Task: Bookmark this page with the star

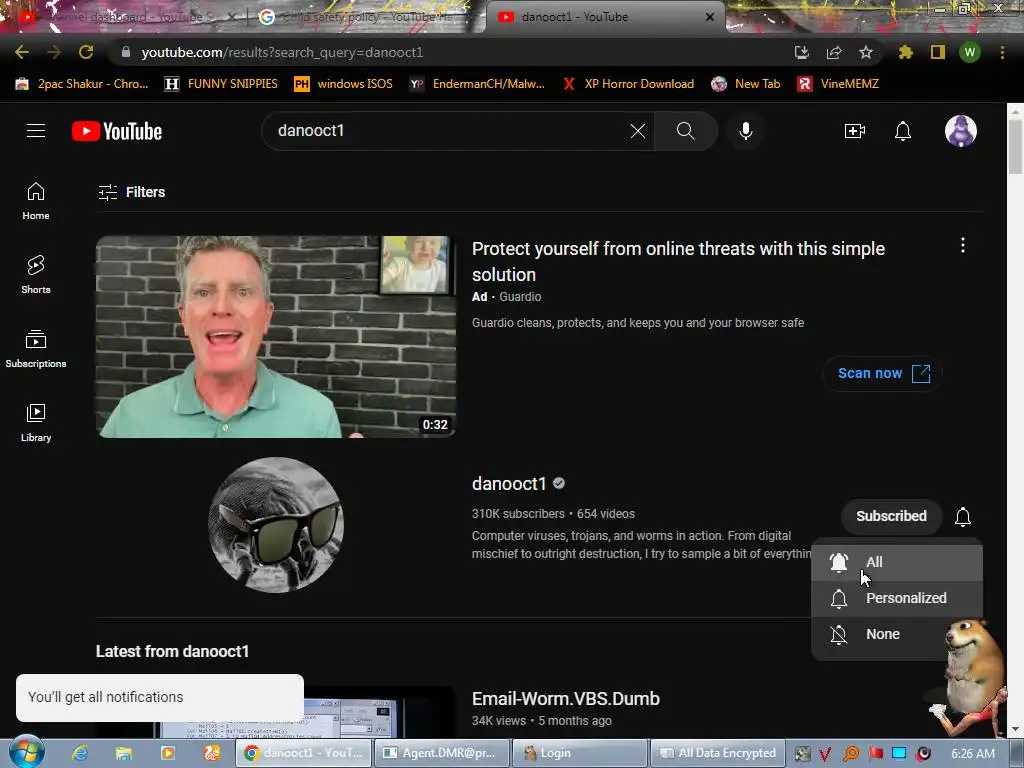Action: tap(865, 52)
